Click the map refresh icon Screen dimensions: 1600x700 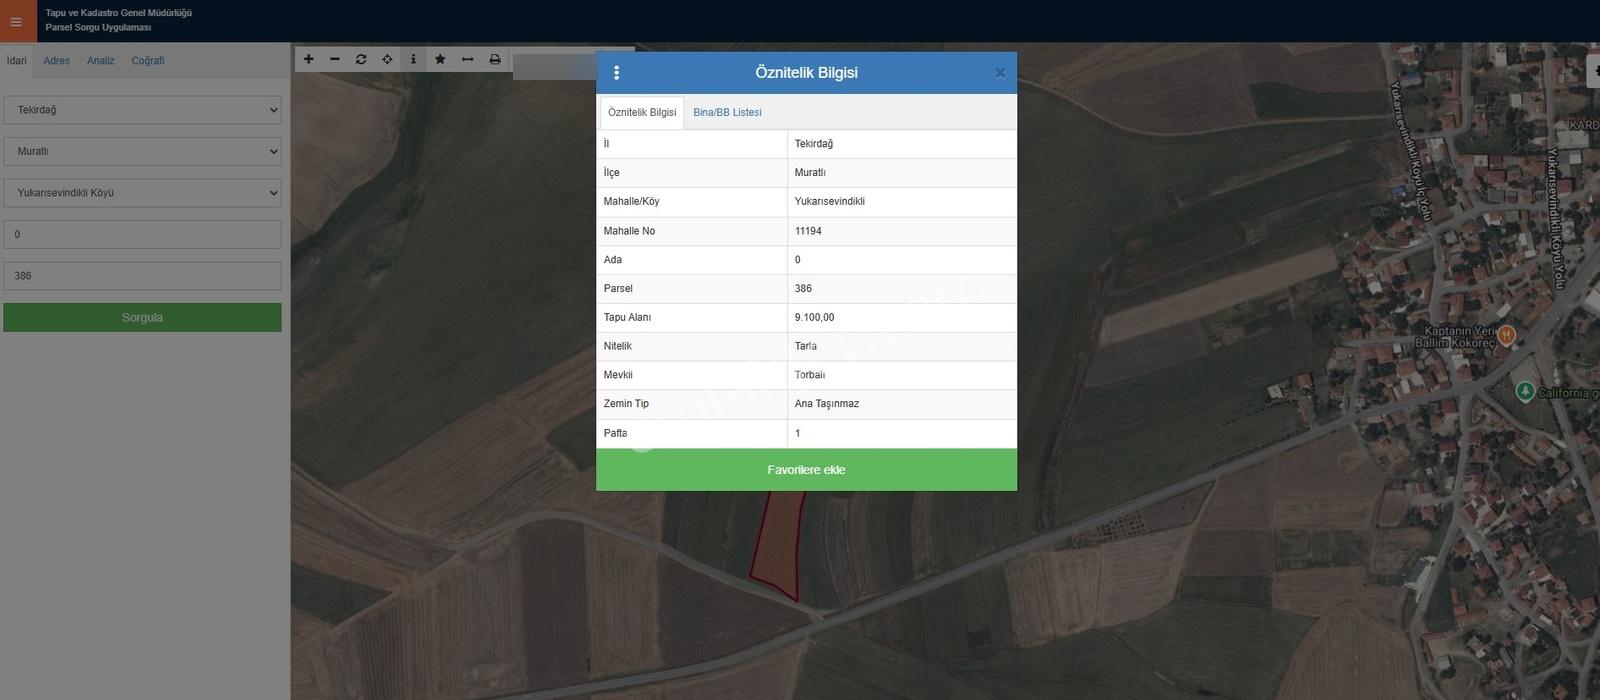[x=361, y=60]
